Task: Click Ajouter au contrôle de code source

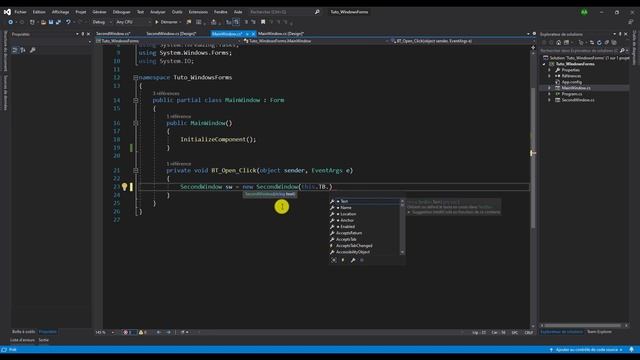Action: 586,350
